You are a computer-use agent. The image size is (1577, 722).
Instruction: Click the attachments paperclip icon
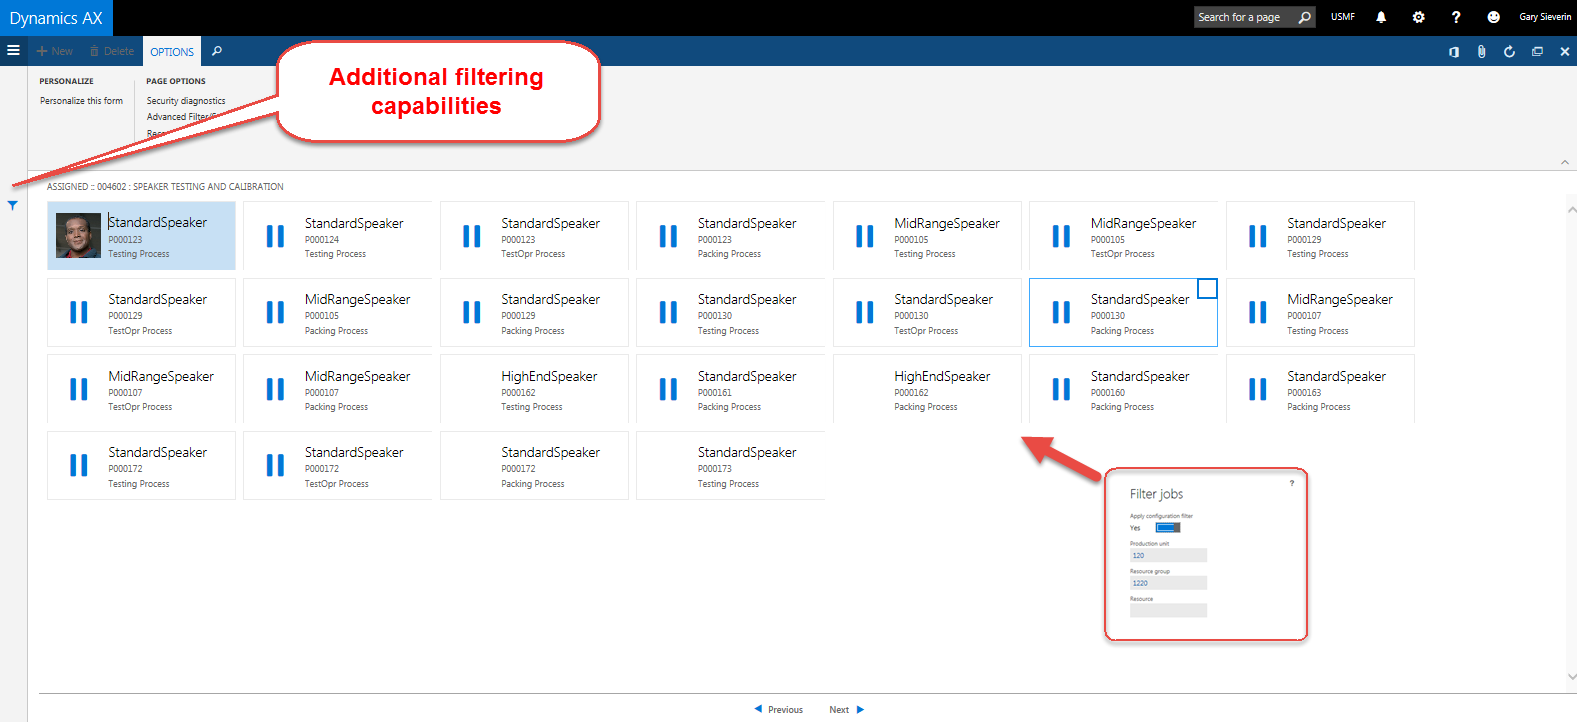click(1481, 51)
